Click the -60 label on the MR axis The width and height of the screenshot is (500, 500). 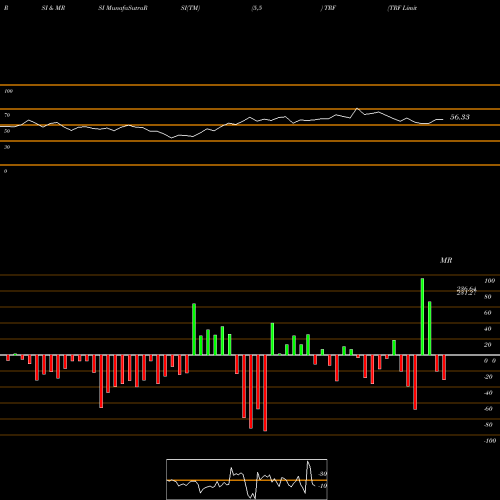pos(488,409)
